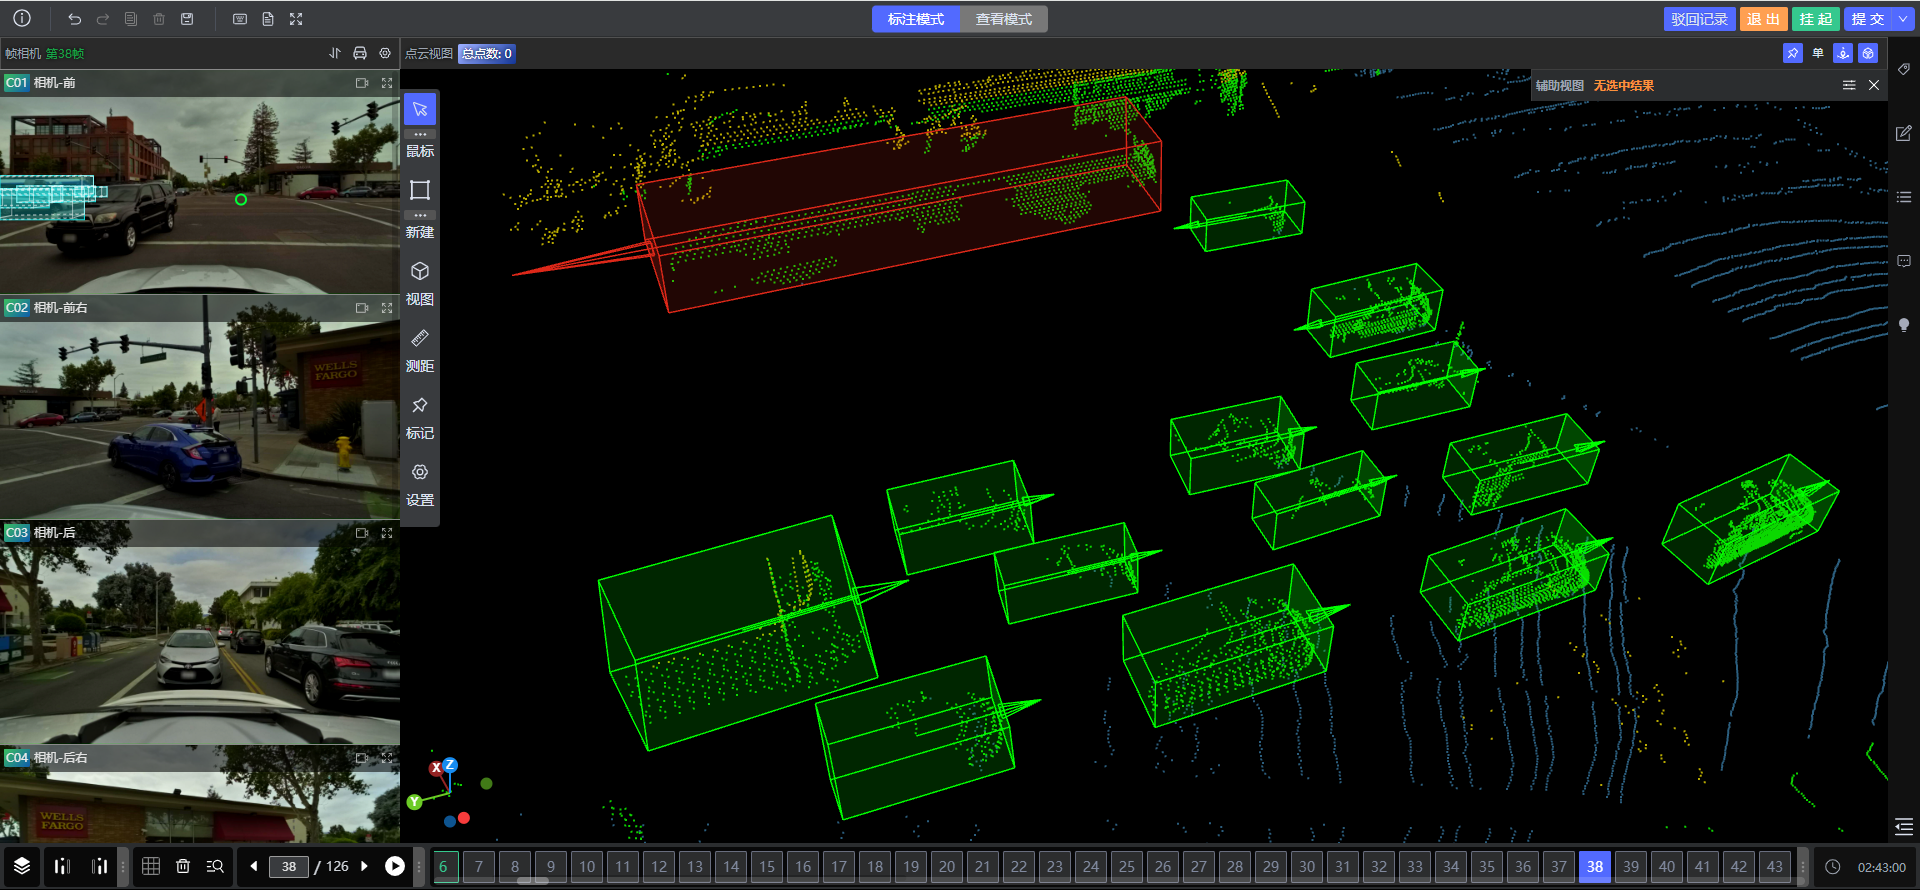1920x890 pixels.
Task: Open the 视图 cube view tool
Action: (x=420, y=272)
